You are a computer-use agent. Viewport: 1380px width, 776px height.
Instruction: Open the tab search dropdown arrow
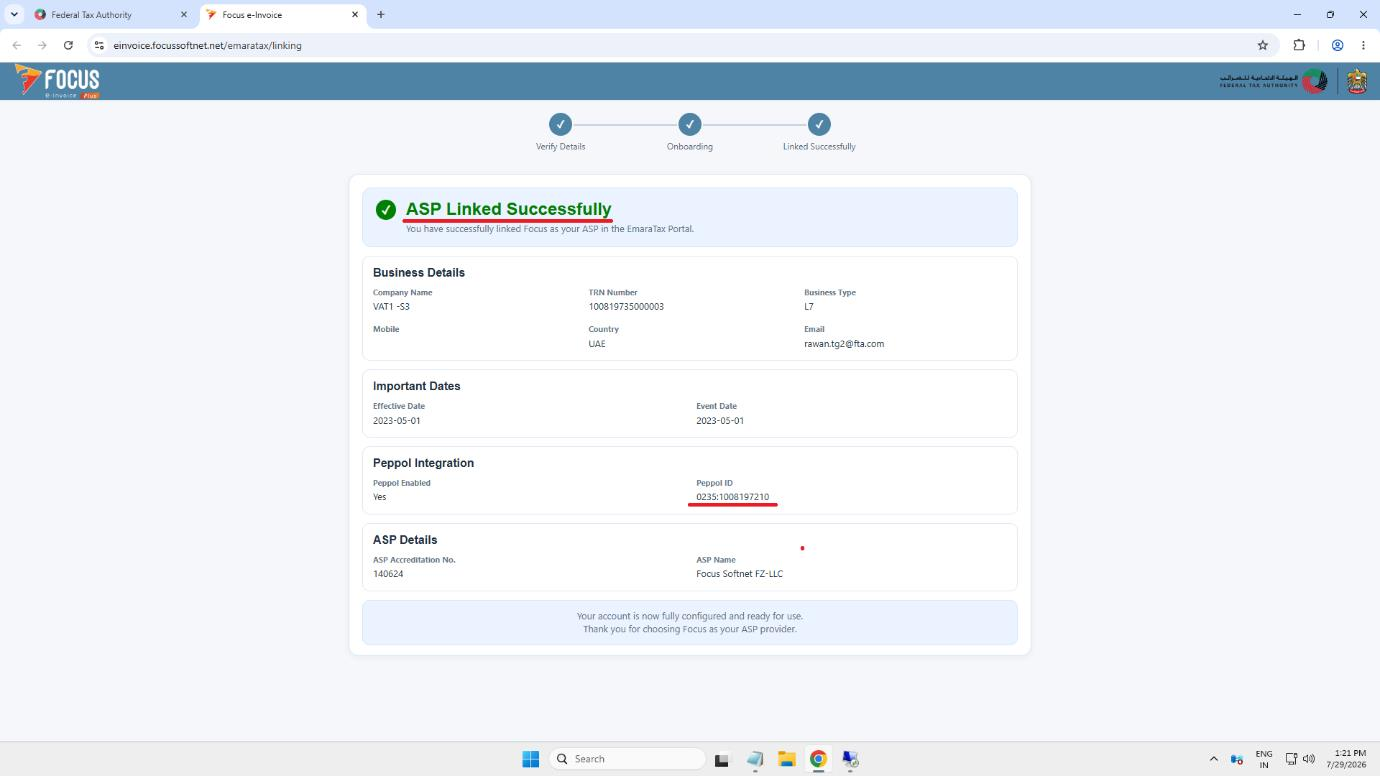(14, 15)
